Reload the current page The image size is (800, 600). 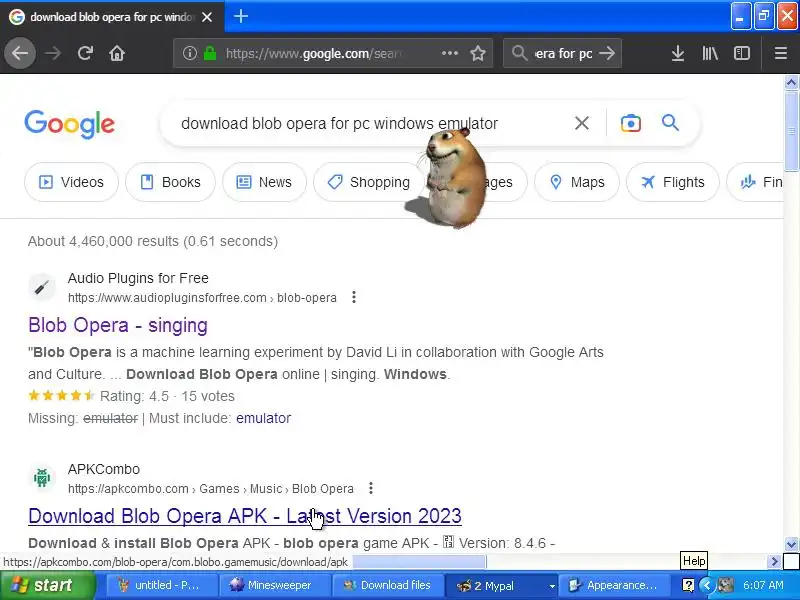pos(85,53)
